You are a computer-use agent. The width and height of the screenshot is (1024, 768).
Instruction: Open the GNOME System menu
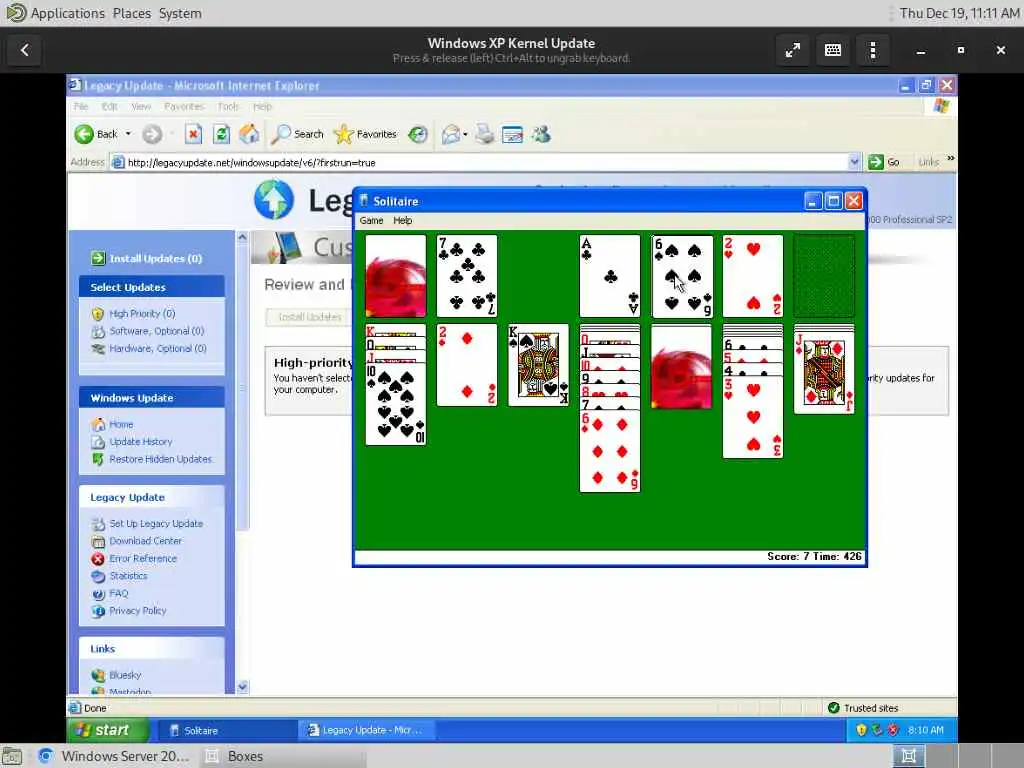tap(180, 13)
